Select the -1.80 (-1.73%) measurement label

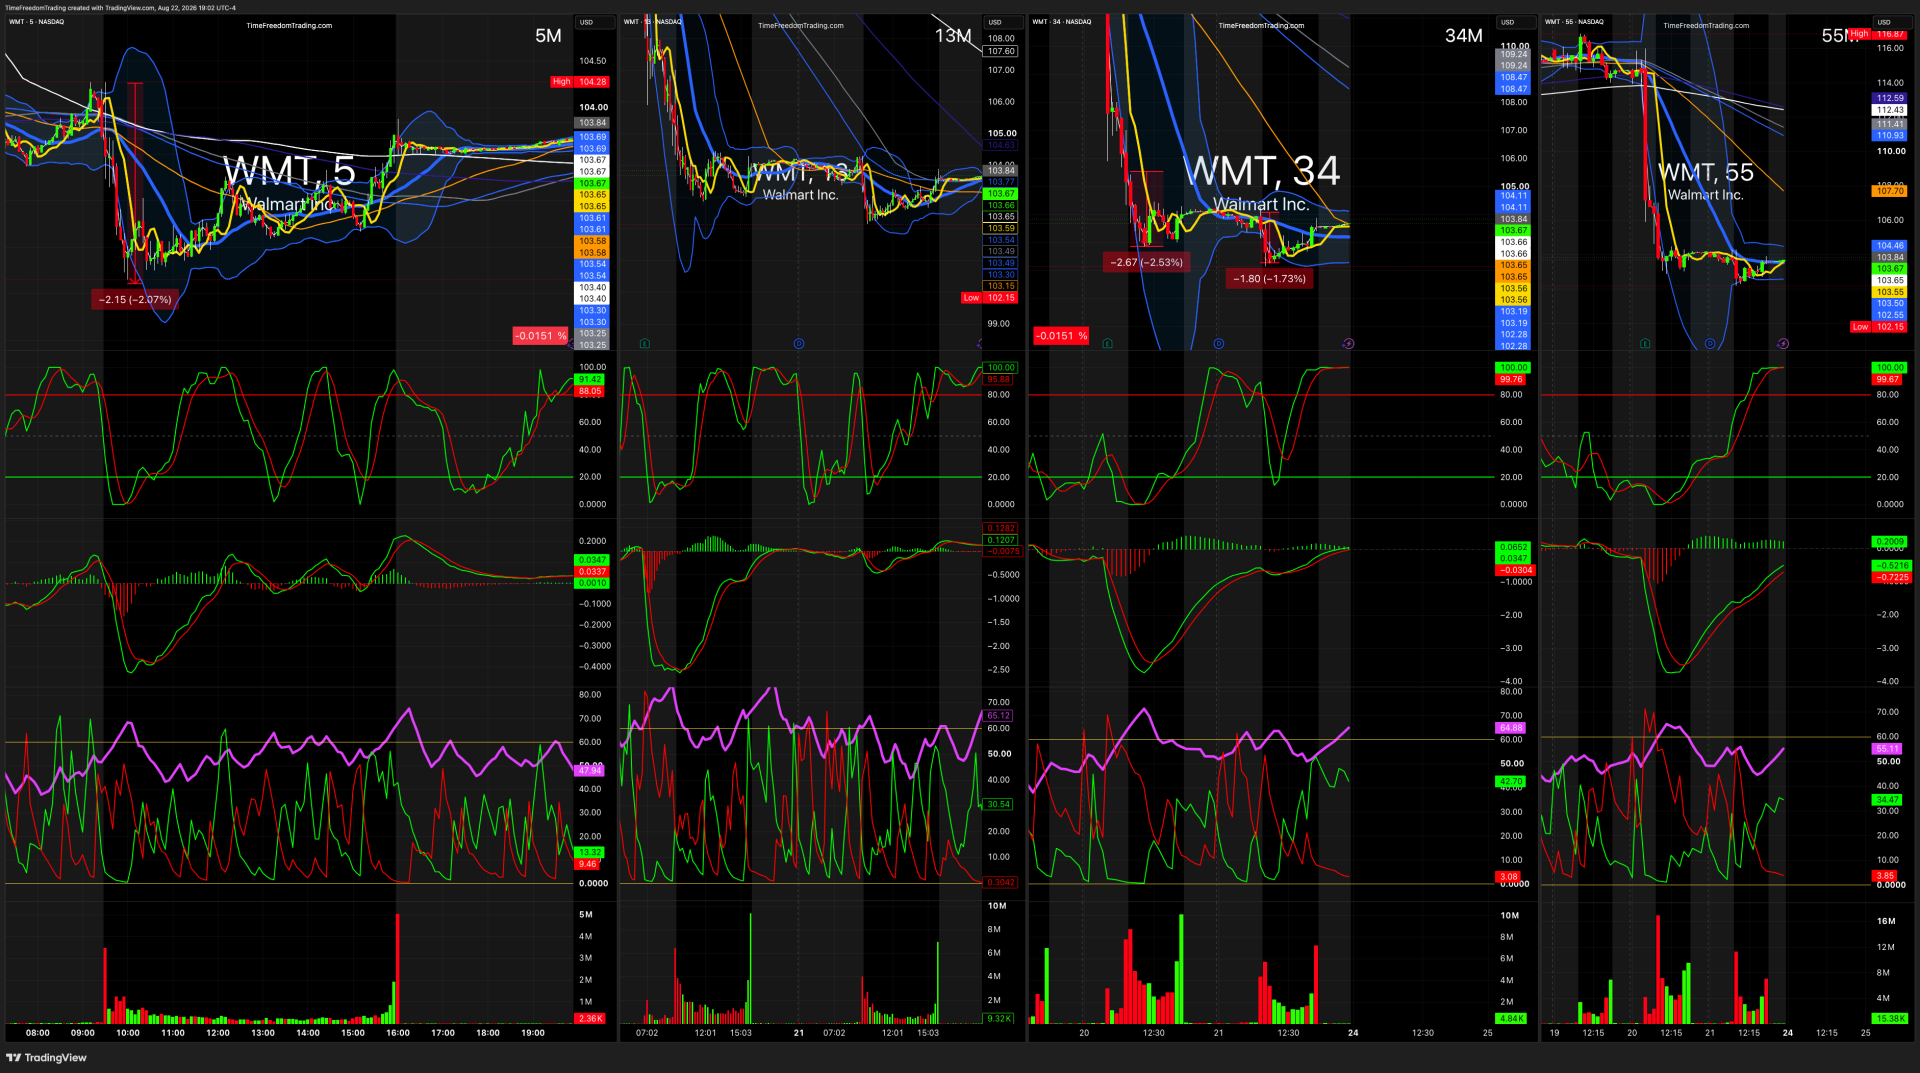(1269, 279)
